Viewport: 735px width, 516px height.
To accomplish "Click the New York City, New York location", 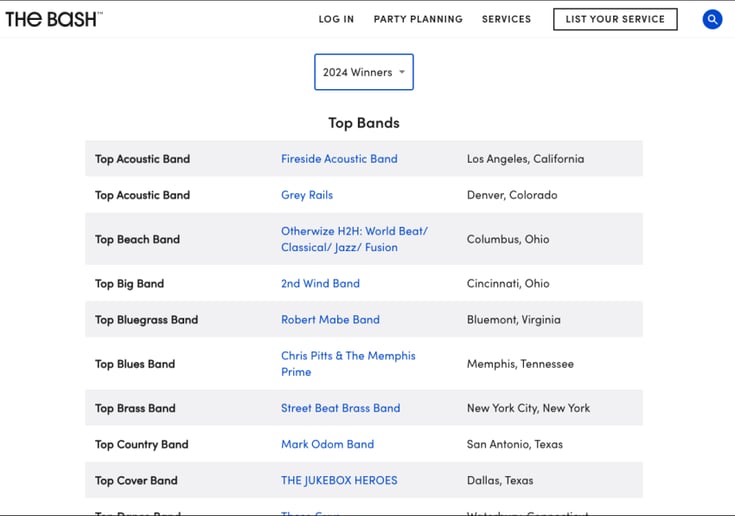I will point(528,408).
